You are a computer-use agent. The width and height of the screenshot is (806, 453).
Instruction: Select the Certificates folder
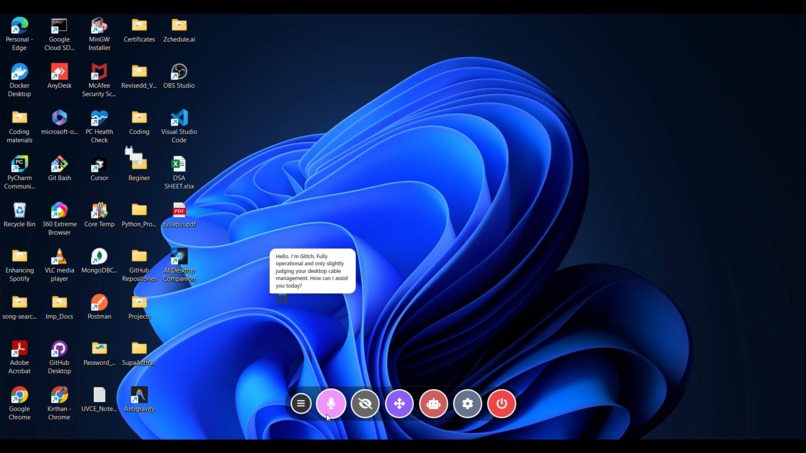(x=139, y=30)
